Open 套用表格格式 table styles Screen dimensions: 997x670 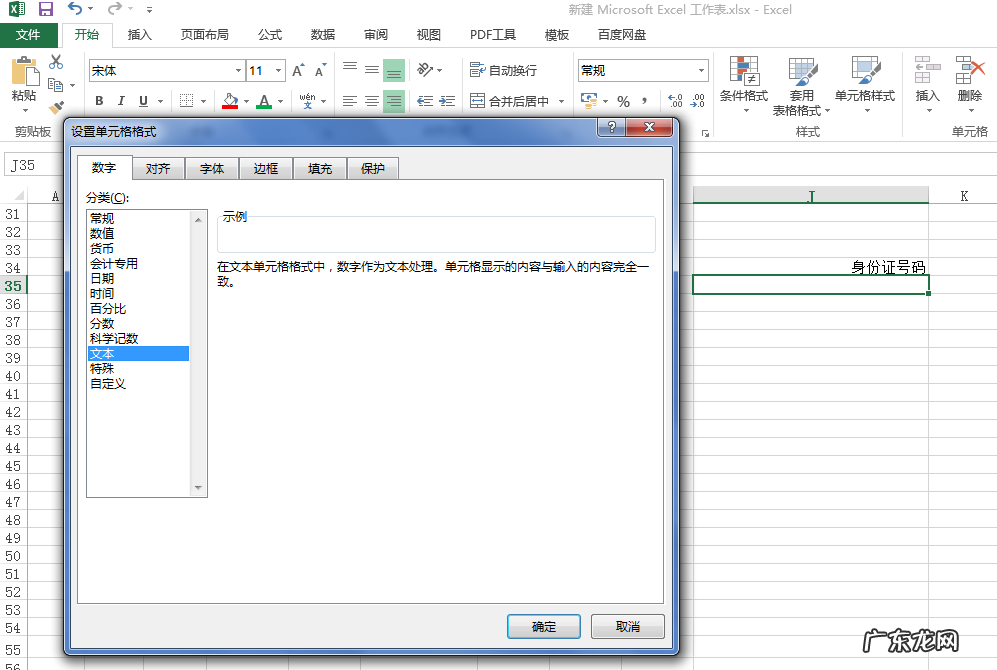click(801, 86)
